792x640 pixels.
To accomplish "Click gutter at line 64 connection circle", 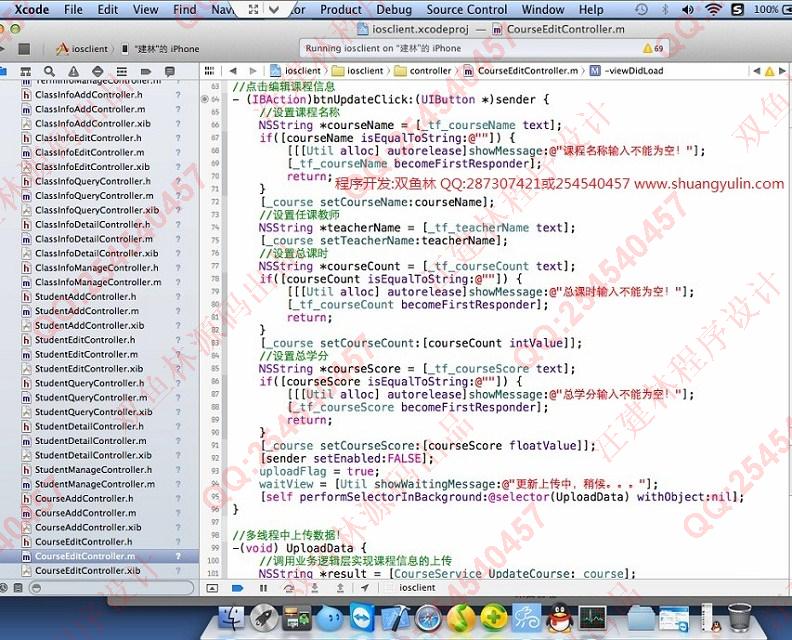I will point(205,100).
